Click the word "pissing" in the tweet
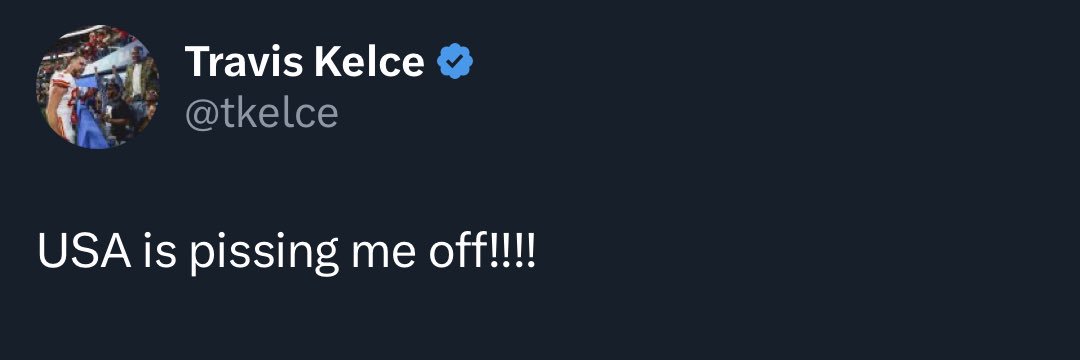This screenshot has width=1080, height=360. pyautogui.click(x=264, y=253)
